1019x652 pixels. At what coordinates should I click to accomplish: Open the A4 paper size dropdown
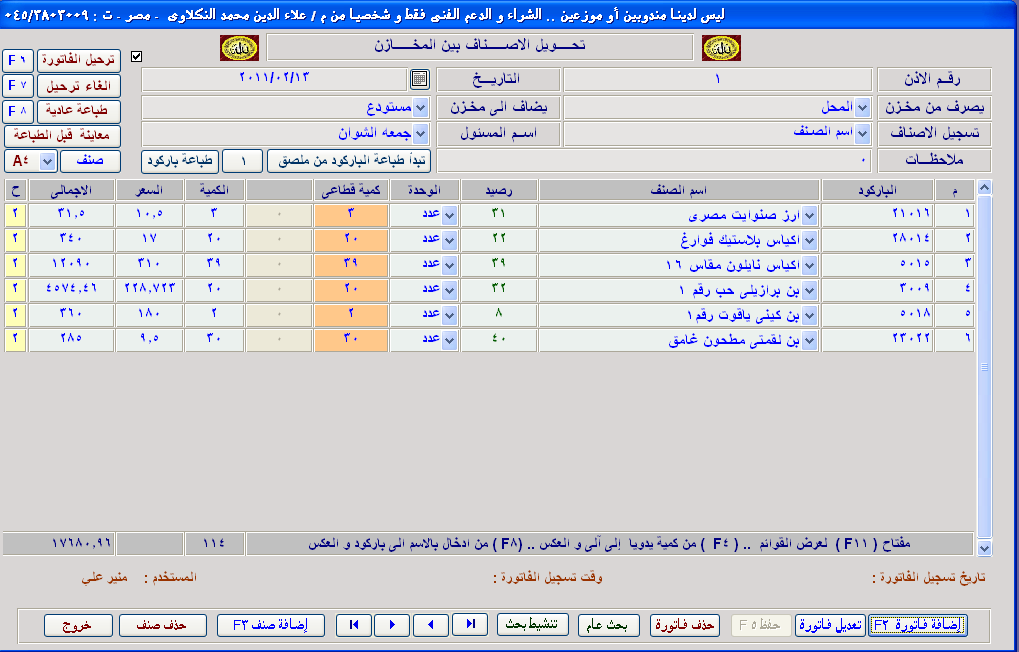click(x=46, y=161)
